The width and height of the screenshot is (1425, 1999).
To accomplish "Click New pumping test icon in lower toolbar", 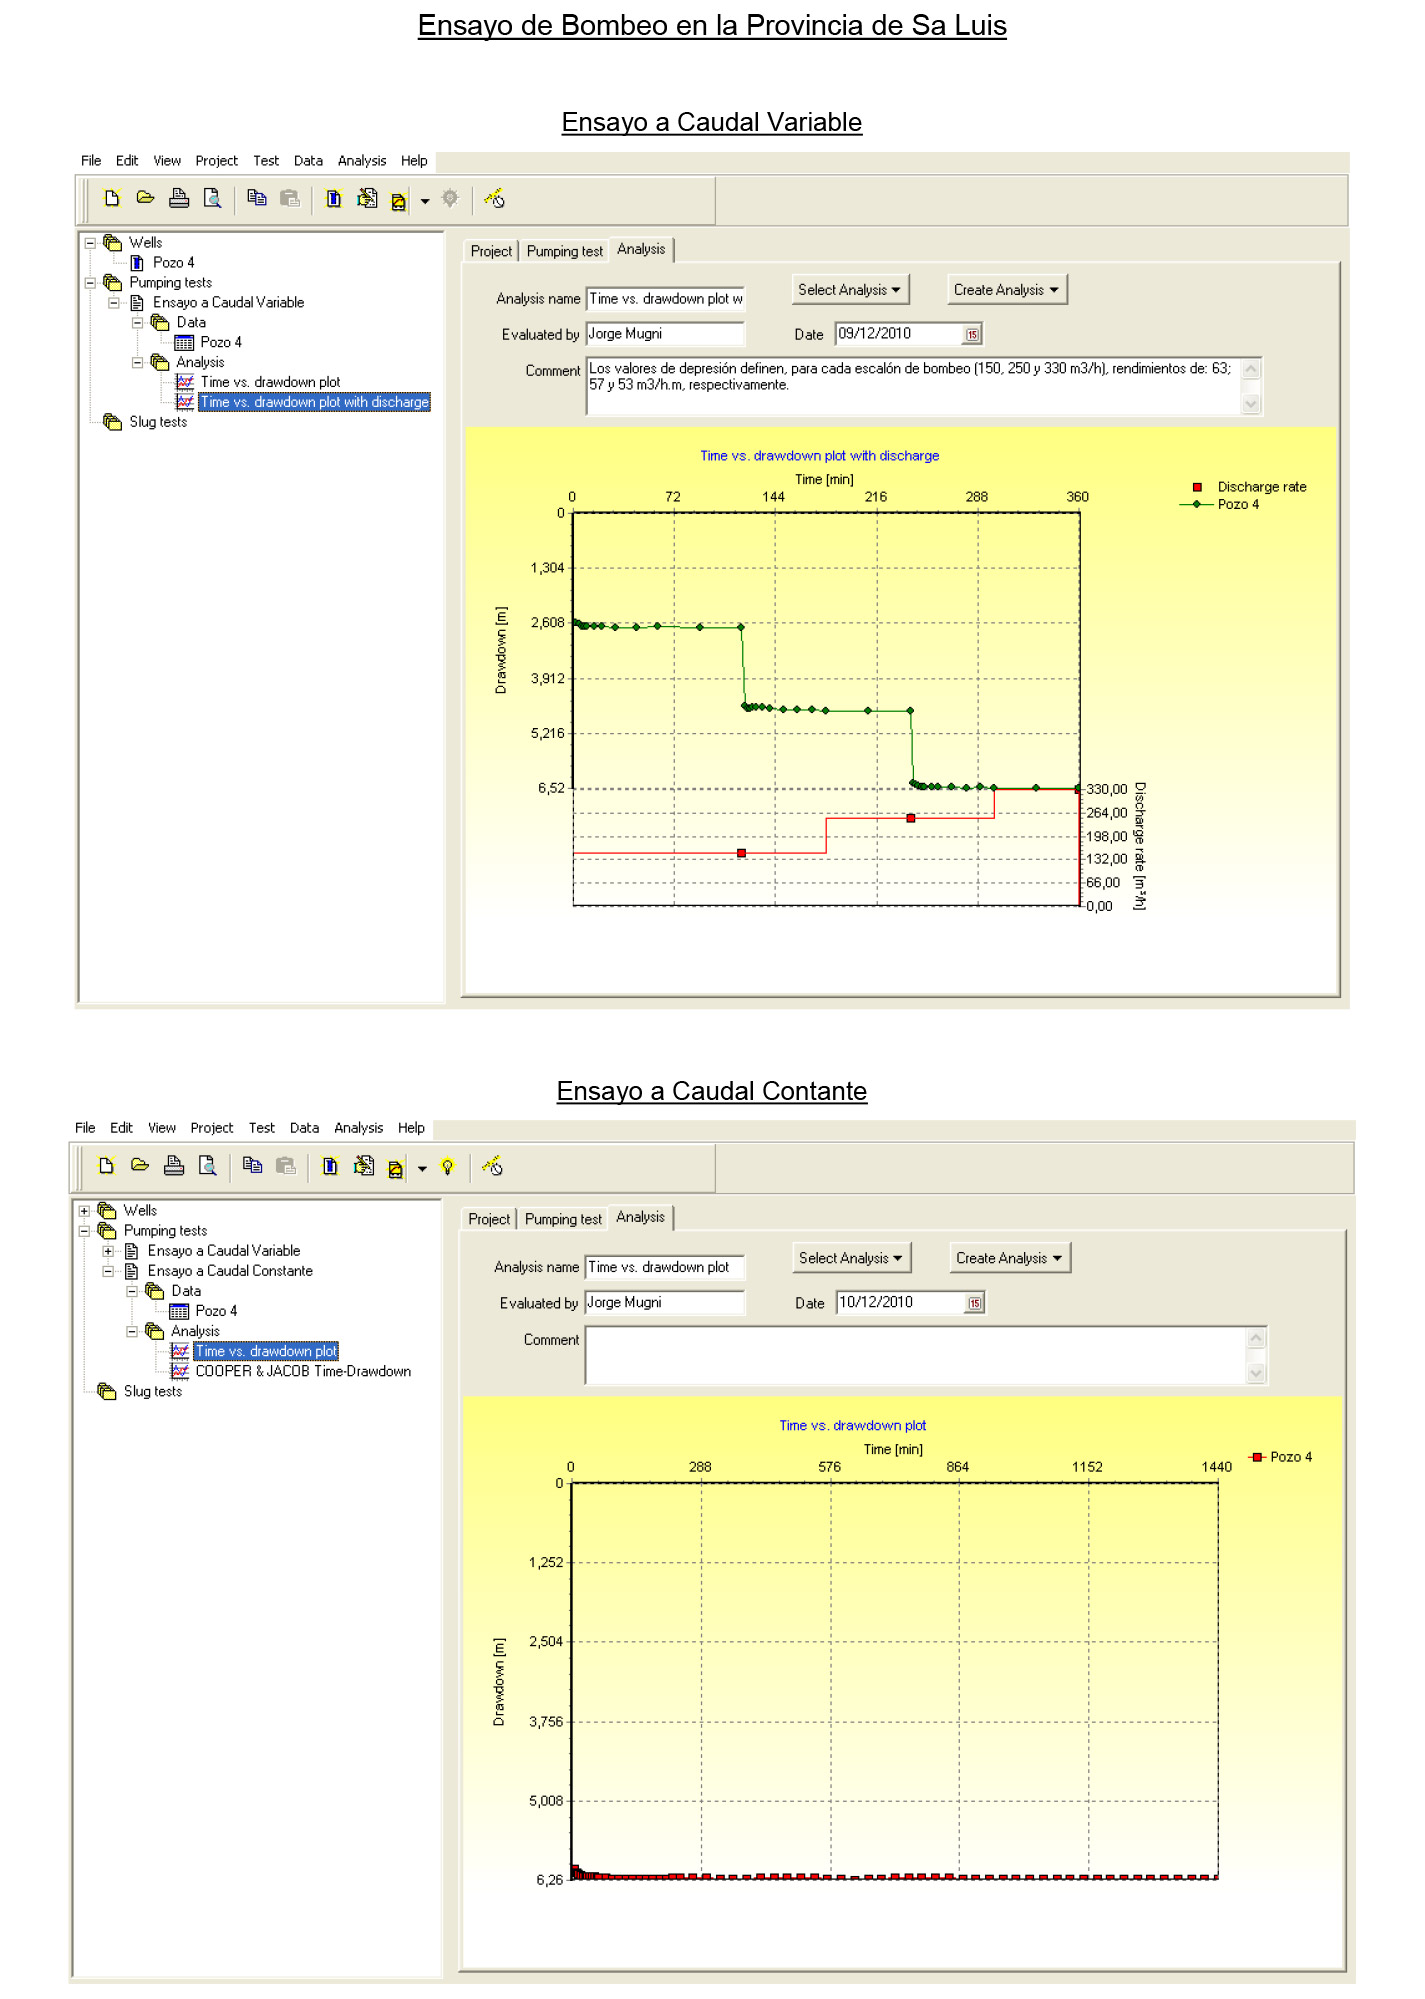I will [x=364, y=1166].
